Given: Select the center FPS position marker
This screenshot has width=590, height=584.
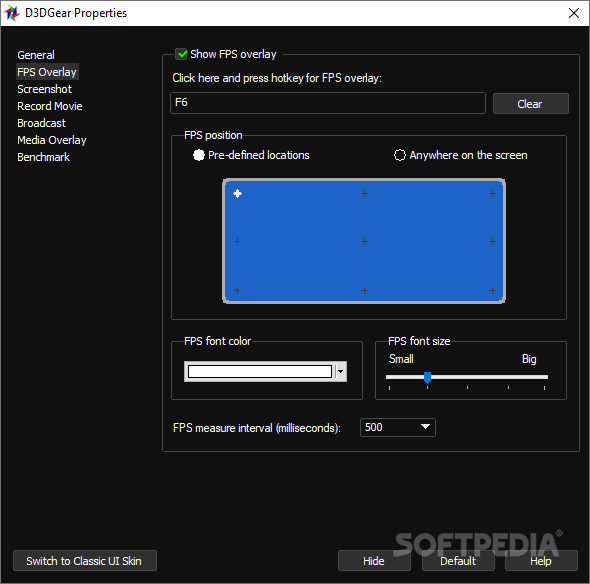Looking at the screenshot, I should 364,242.
